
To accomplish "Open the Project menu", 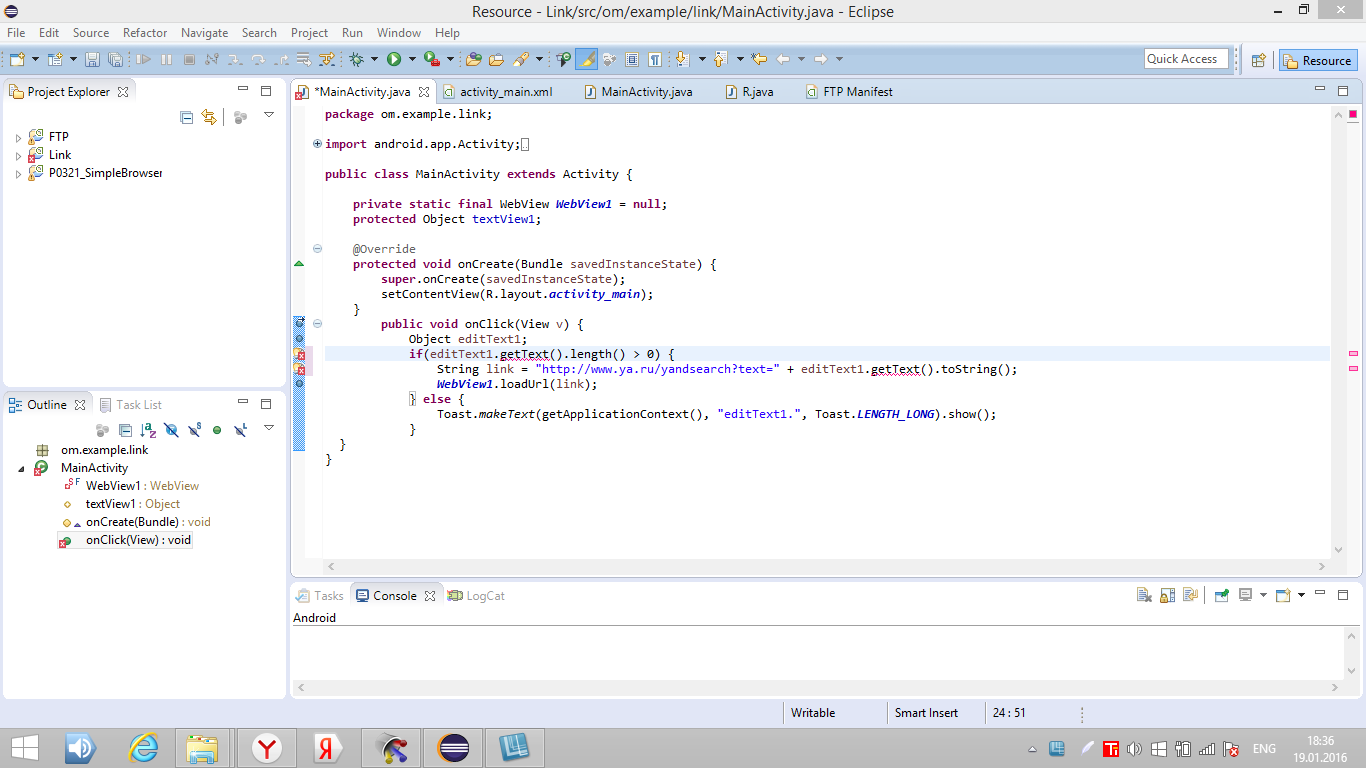I will [x=310, y=33].
